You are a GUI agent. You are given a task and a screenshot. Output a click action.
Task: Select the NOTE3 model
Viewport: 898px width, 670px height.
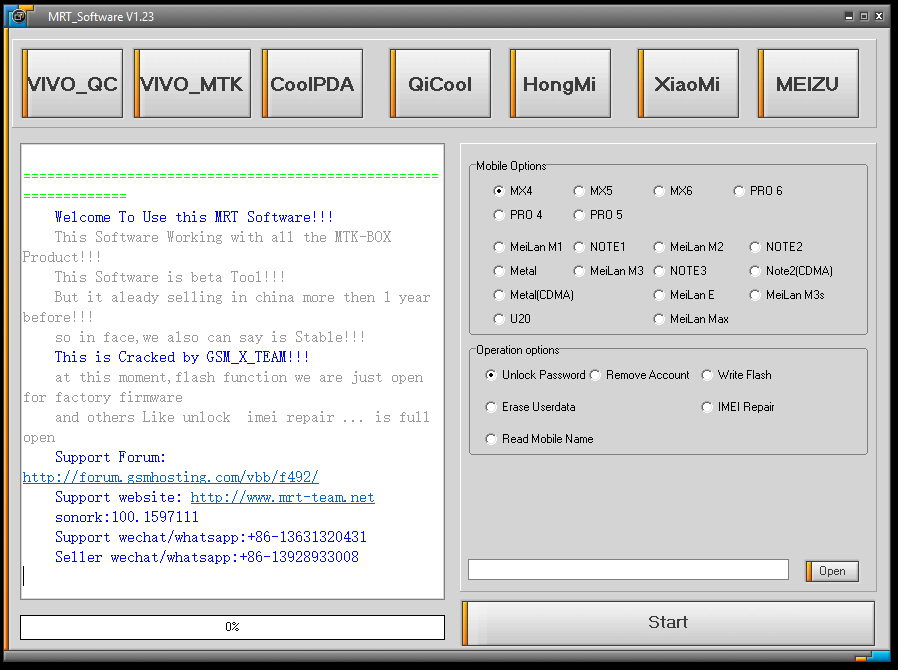coord(680,271)
